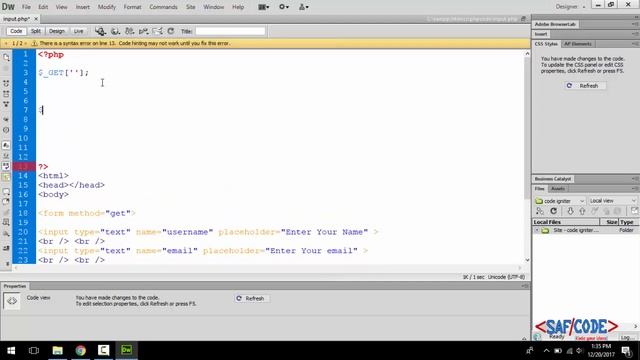Click the Collapse Selection coding toolbar icon
Screen dimensions: 640x360
[6, 94]
